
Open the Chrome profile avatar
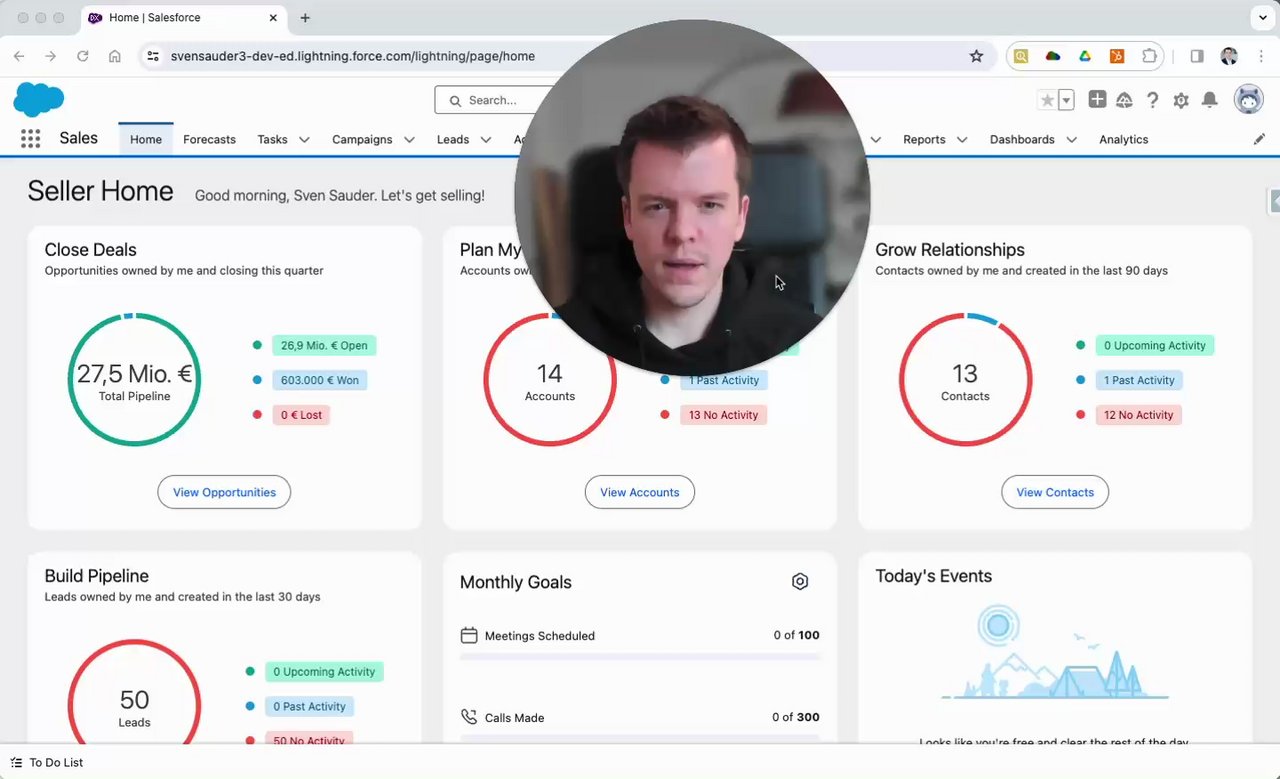(x=1229, y=56)
